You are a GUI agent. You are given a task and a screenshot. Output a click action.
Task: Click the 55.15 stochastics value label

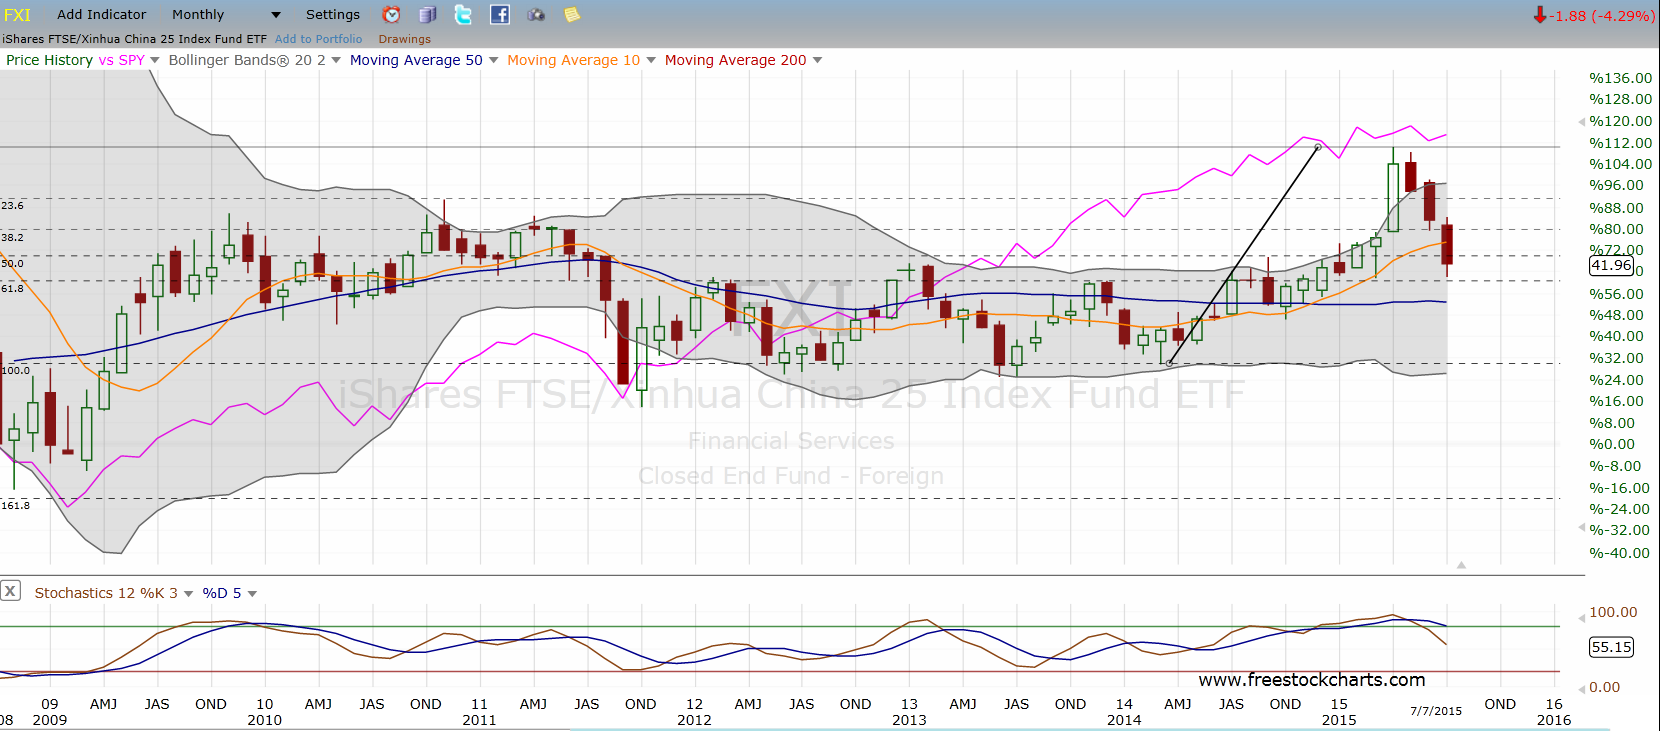point(1611,647)
